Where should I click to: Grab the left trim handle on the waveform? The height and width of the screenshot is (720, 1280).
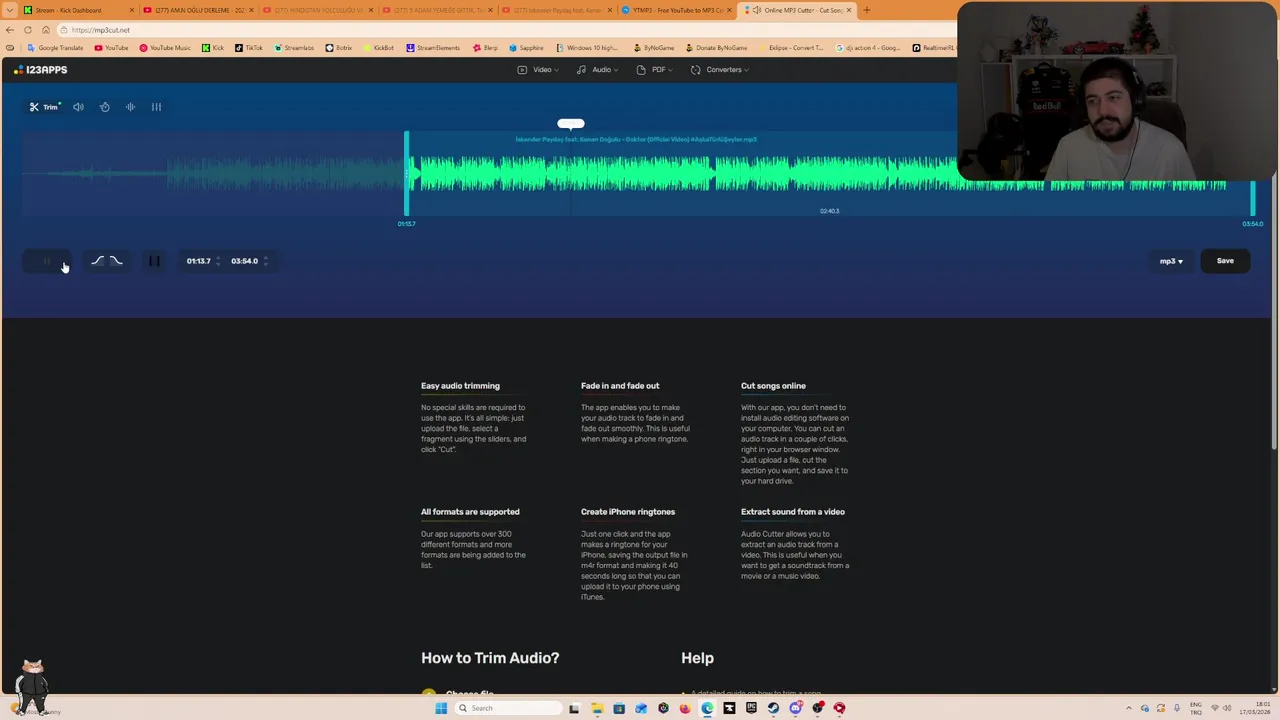[x=406, y=174]
